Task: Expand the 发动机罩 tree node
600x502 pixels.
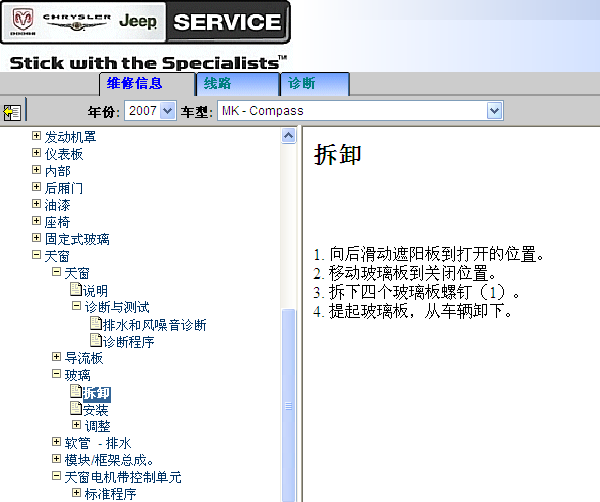Action: tap(36, 135)
